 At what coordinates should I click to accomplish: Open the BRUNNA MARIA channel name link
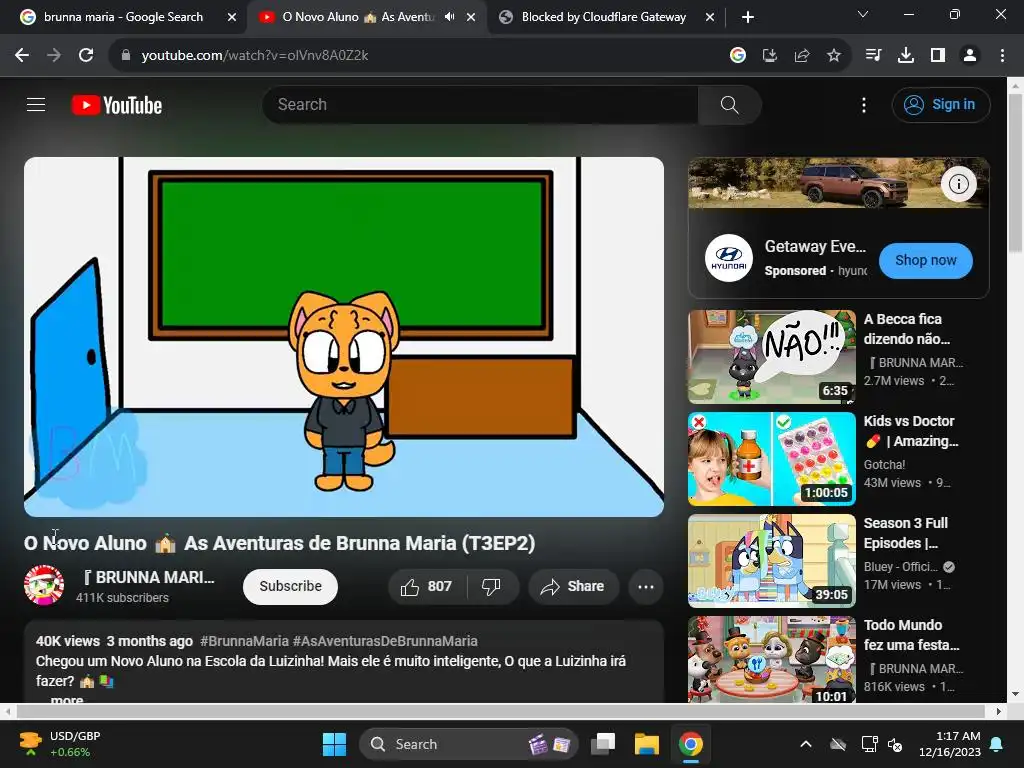click(148, 577)
